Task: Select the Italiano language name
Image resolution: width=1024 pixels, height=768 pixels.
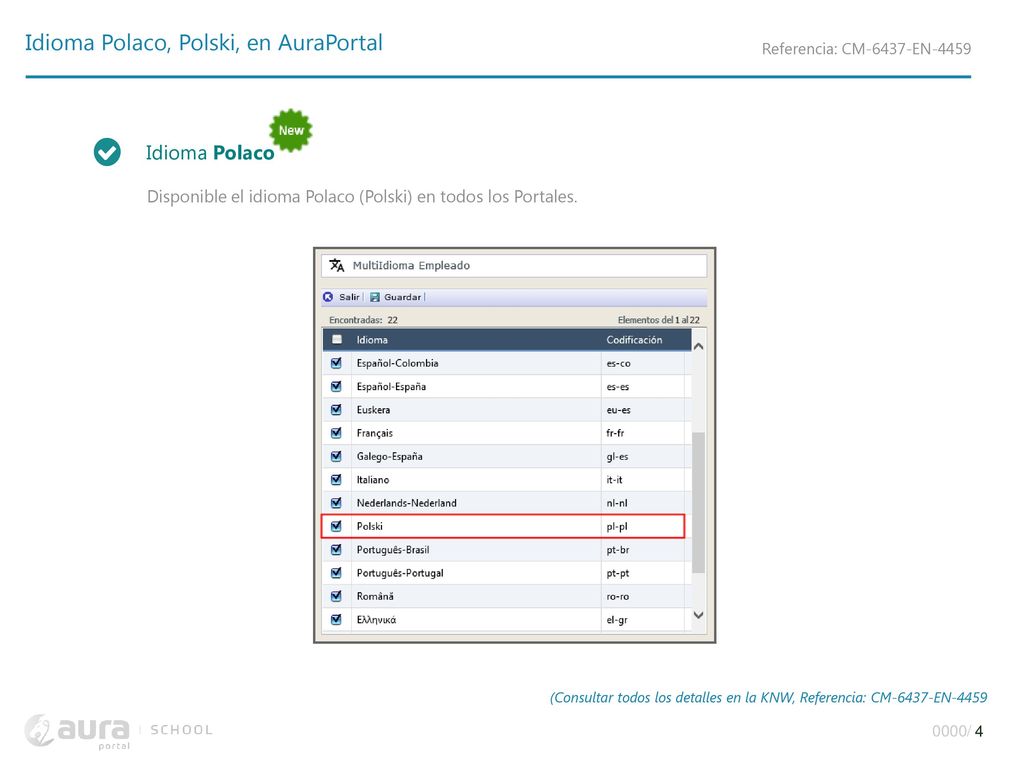Action: click(x=372, y=480)
